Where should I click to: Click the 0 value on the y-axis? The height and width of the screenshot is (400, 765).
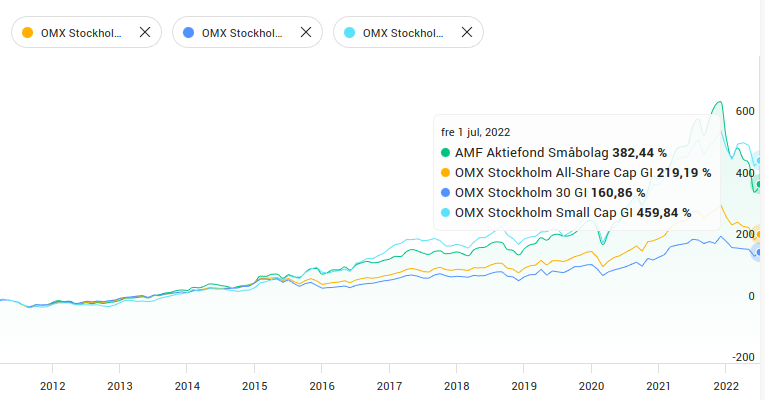point(751,296)
